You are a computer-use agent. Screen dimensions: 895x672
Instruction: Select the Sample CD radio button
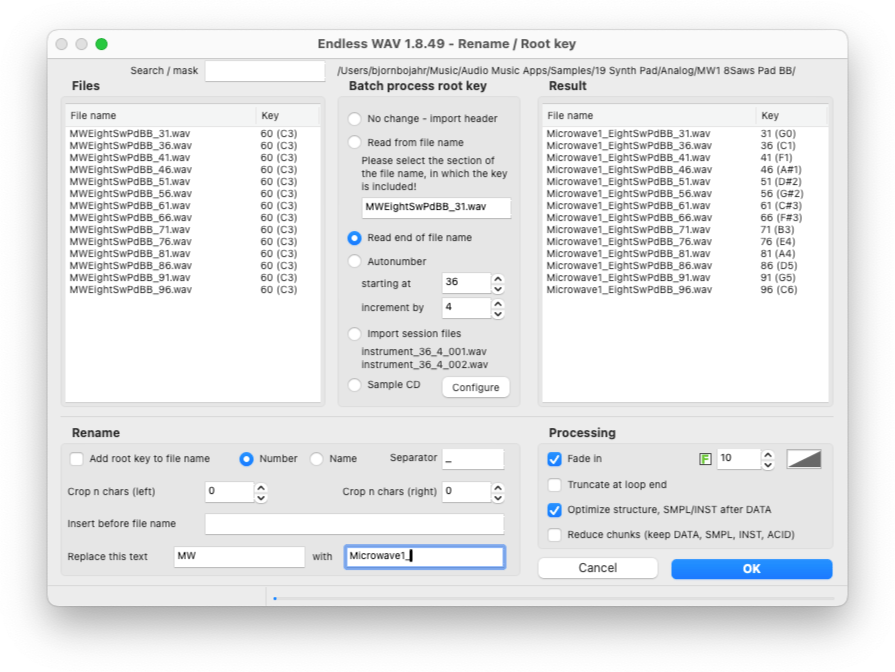click(x=354, y=385)
